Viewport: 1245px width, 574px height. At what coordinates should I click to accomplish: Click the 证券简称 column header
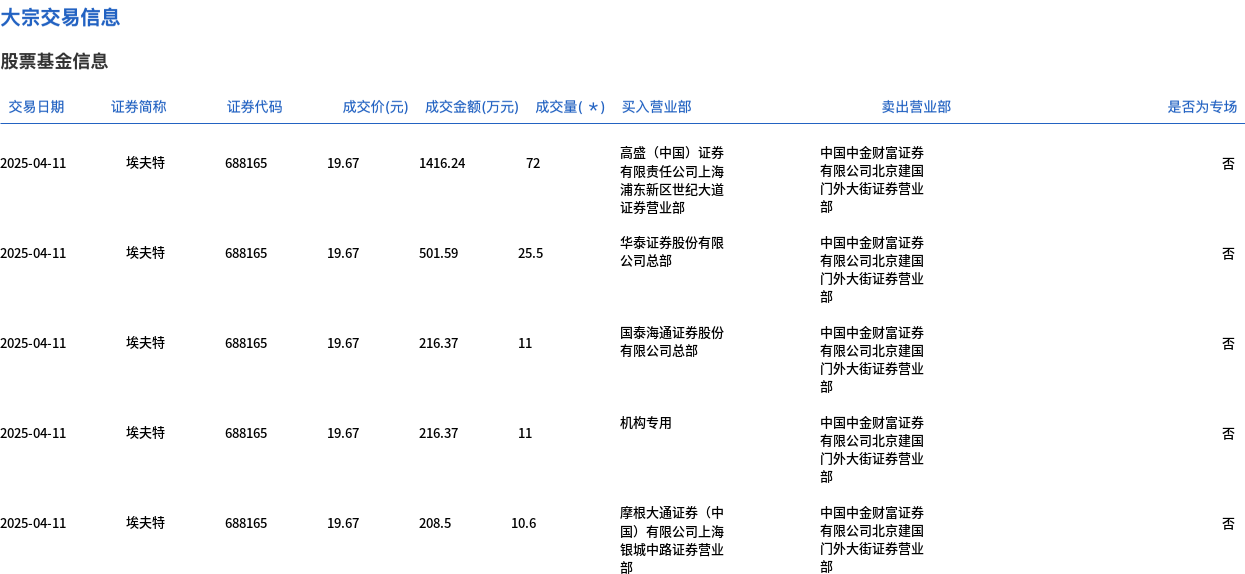[139, 107]
